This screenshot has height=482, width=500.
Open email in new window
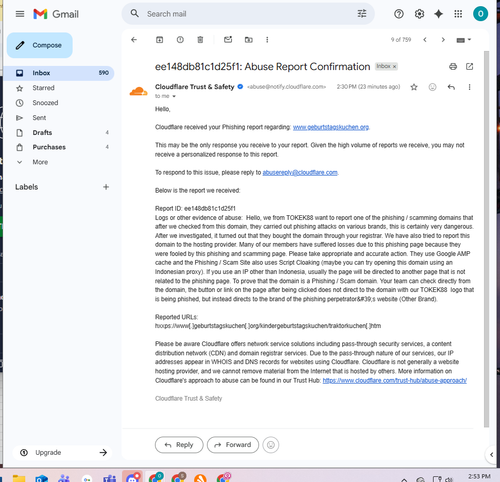pos(469,67)
